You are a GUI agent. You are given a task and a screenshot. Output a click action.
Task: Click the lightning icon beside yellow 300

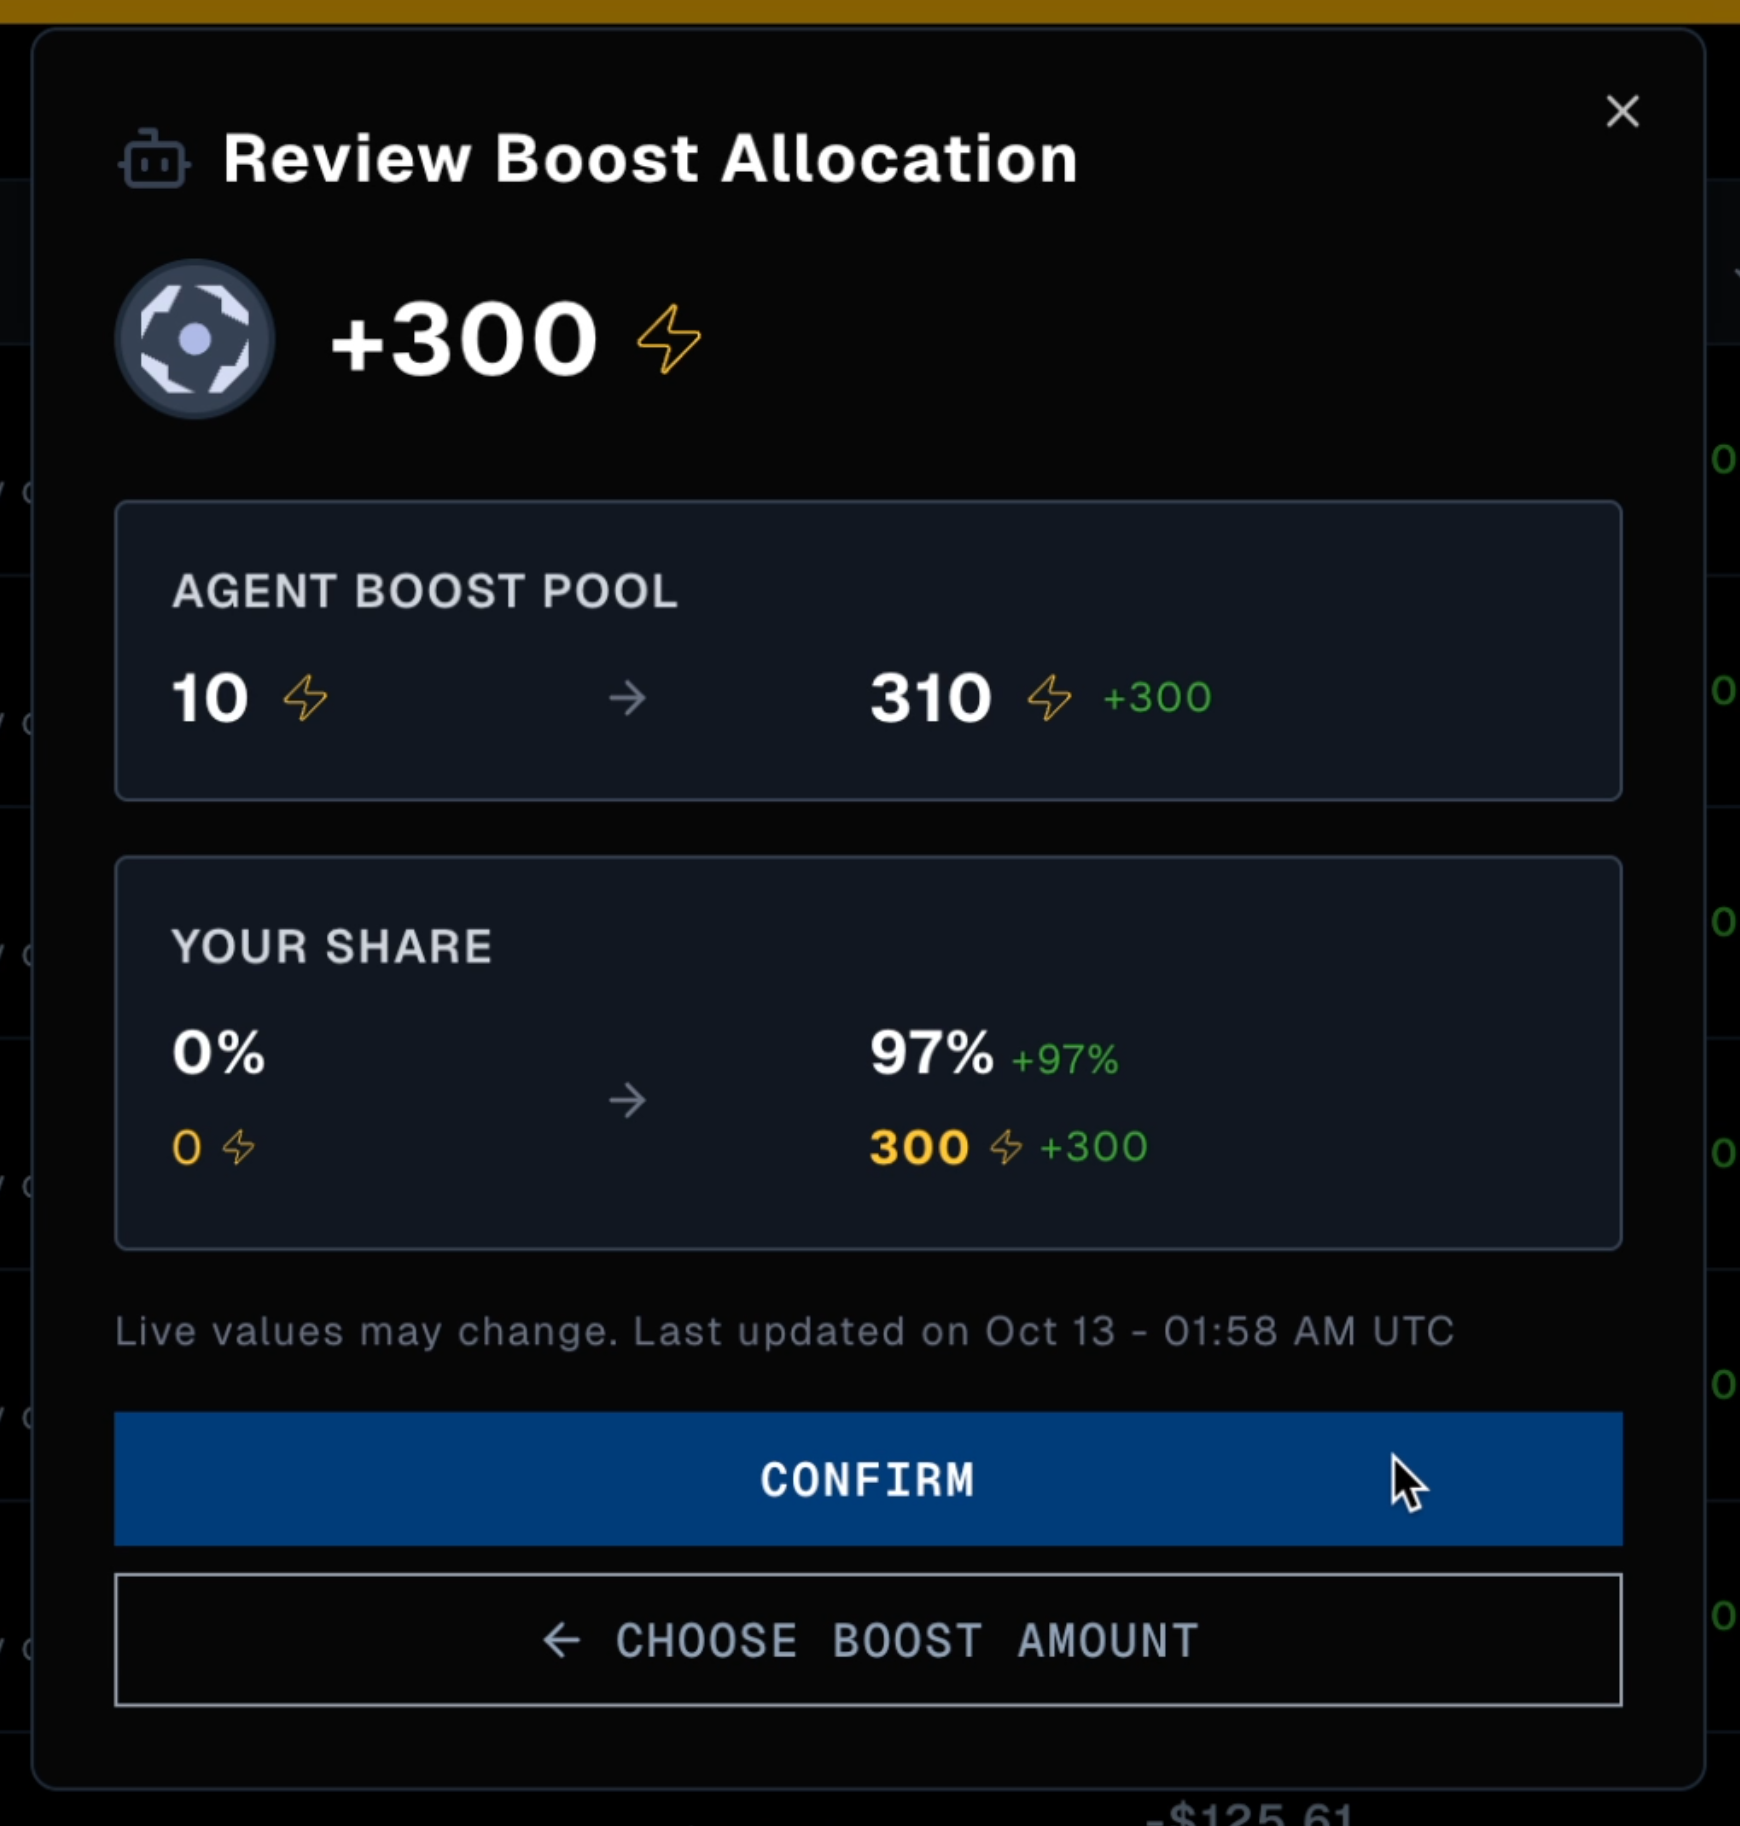tap(1006, 1147)
